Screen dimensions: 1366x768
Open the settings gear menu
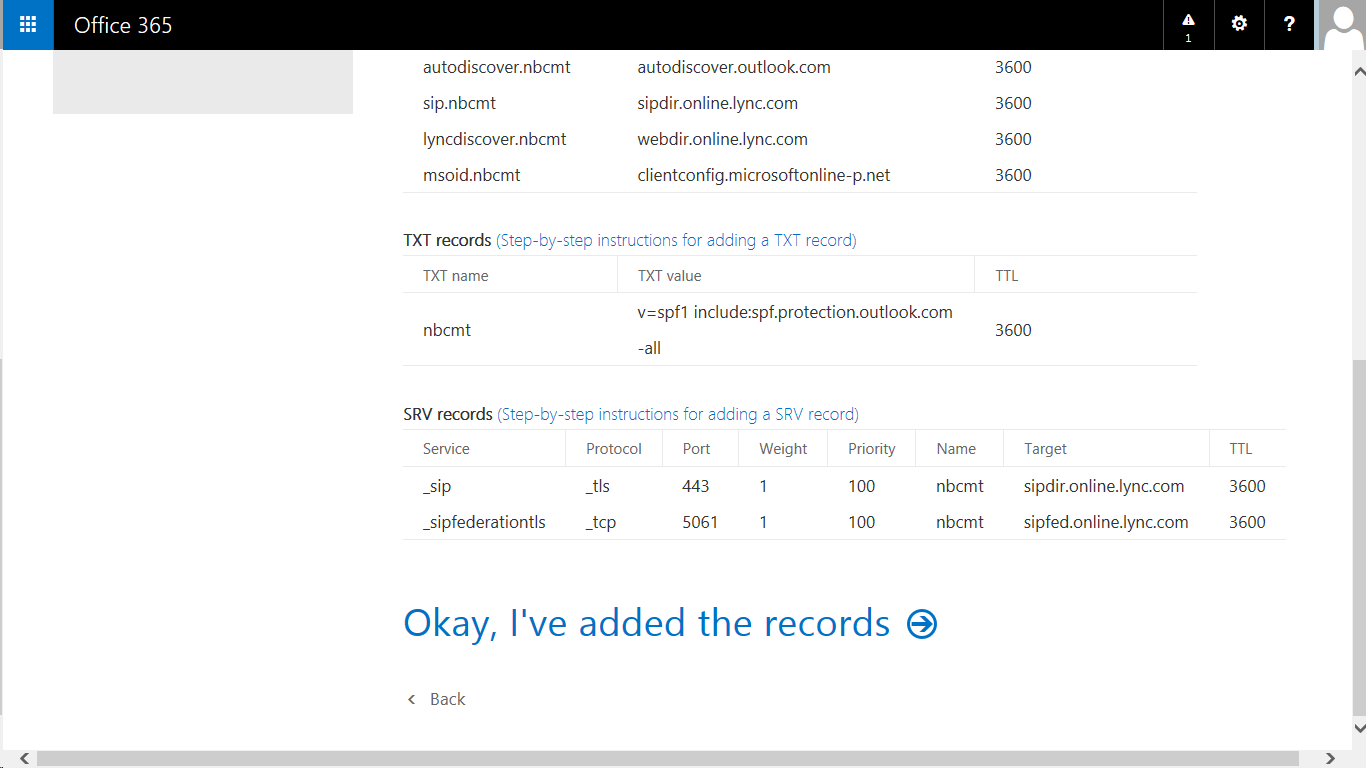point(1239,25)
